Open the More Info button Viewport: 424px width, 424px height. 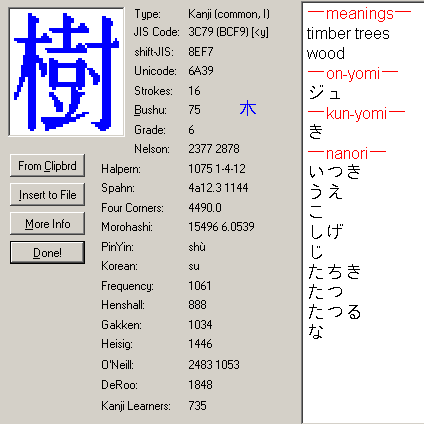(x=47, y=224)
